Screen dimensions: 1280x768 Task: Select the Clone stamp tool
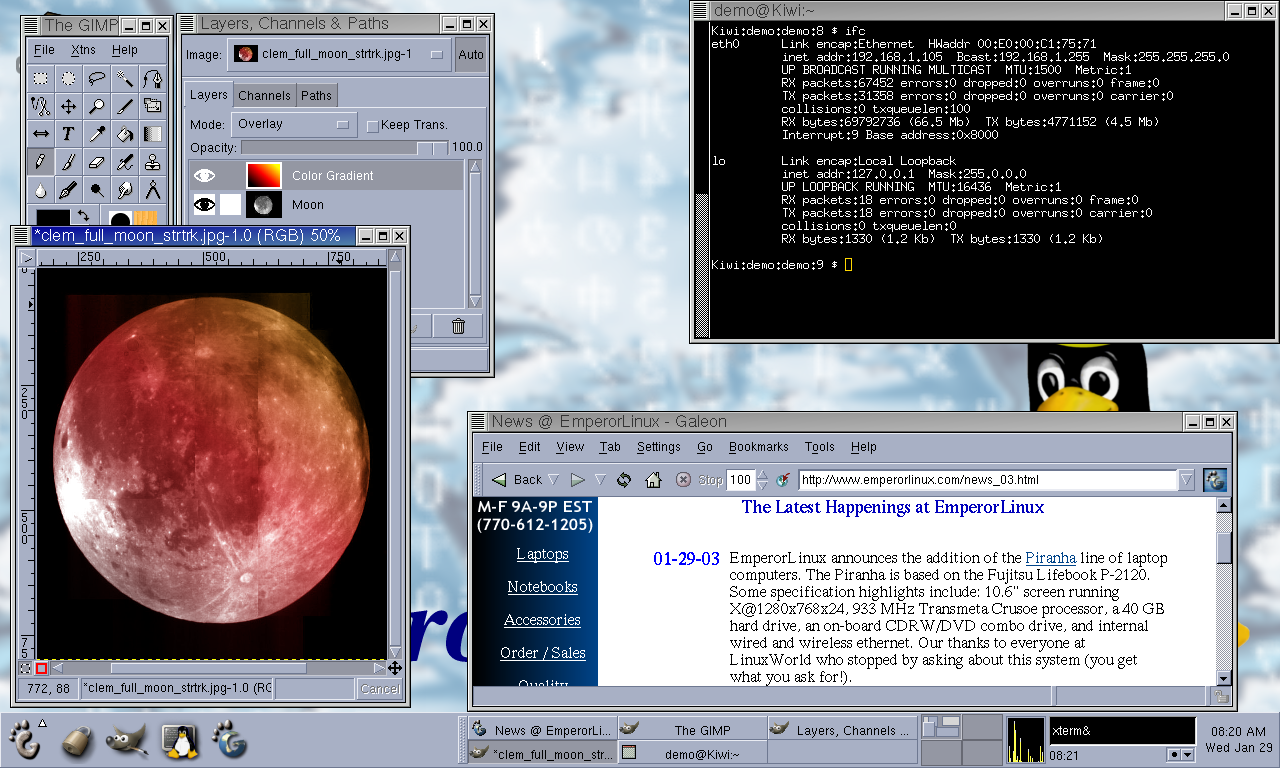pyautogui.click(x=152, y=161)
